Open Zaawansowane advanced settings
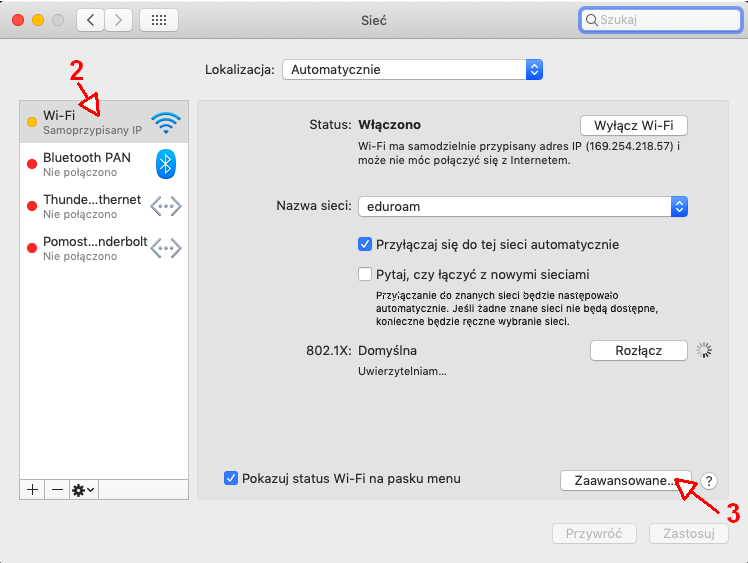 pos(624,481)
